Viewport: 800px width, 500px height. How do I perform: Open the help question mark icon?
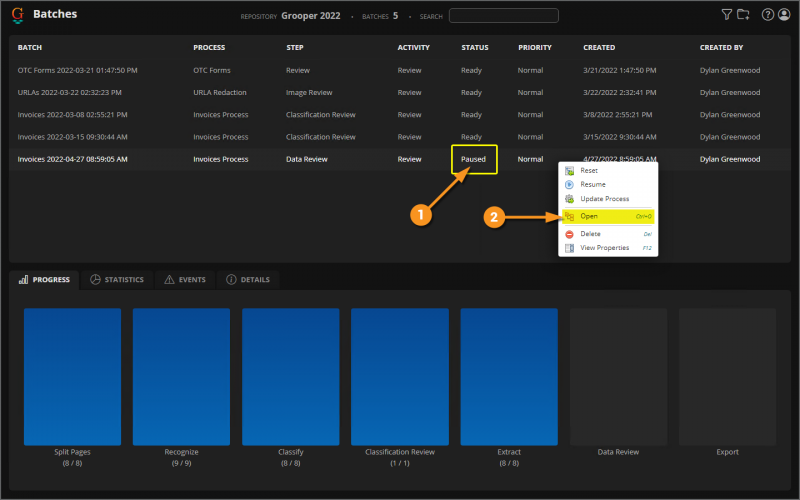[768, 15]
